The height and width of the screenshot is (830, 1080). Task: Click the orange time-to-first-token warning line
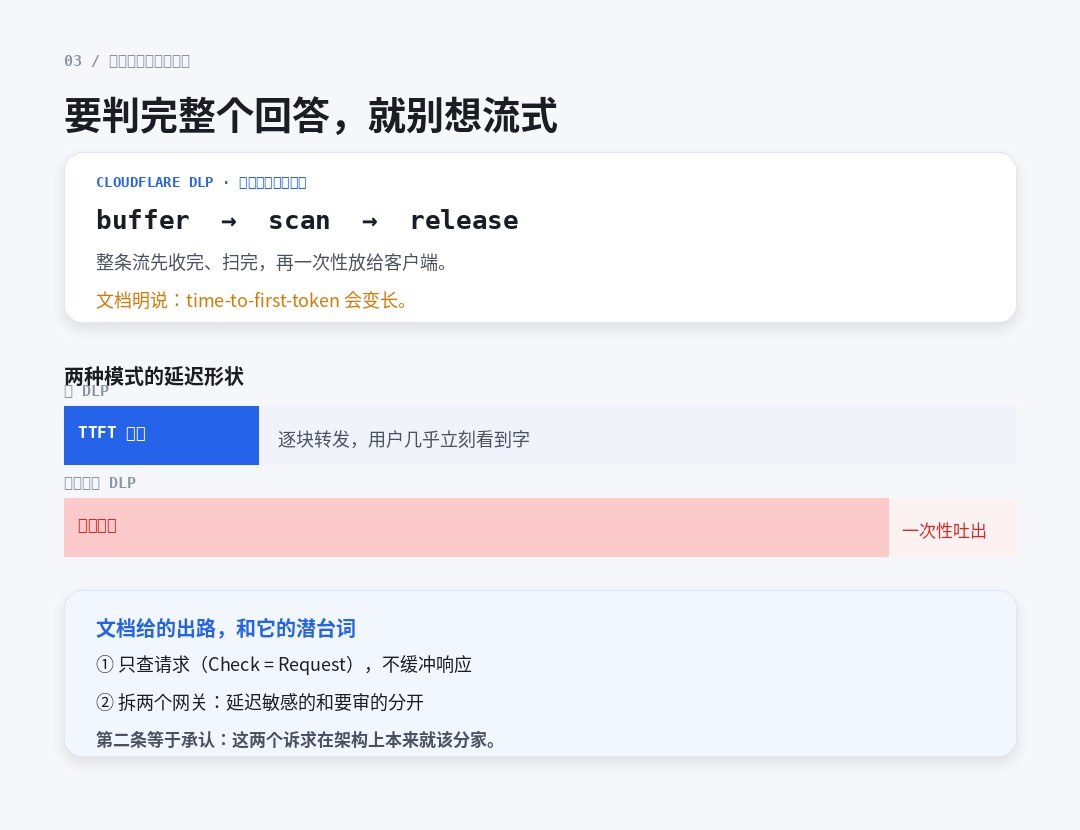point(252,300)
